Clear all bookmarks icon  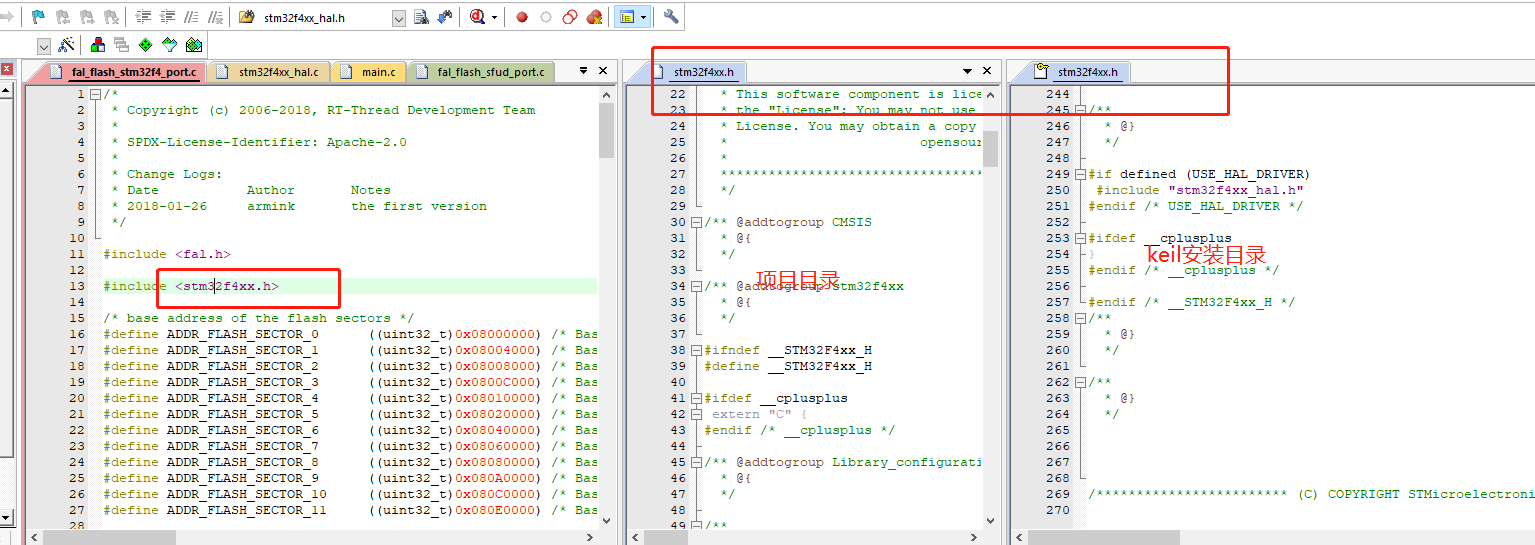click(x=111, y=17)
